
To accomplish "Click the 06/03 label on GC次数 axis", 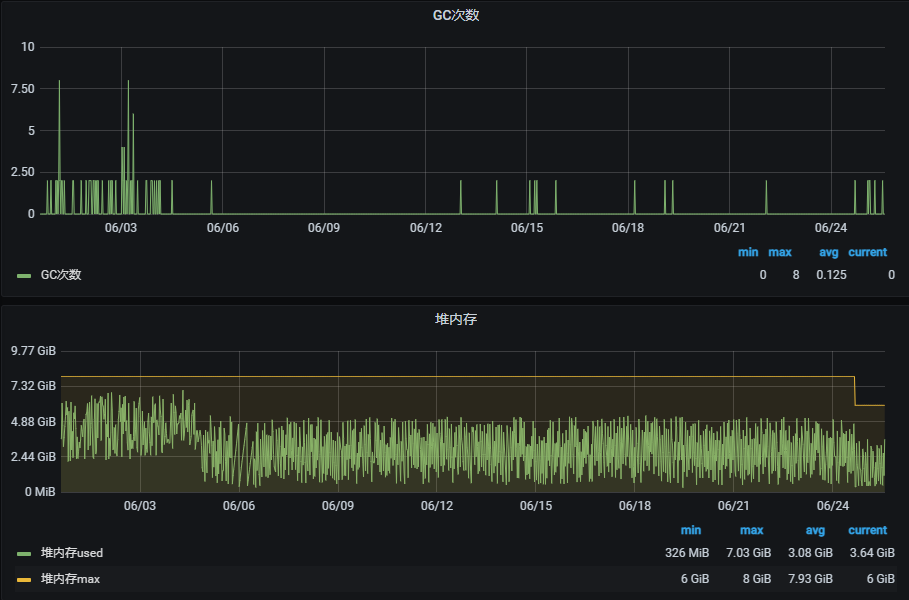I will 121,228.
